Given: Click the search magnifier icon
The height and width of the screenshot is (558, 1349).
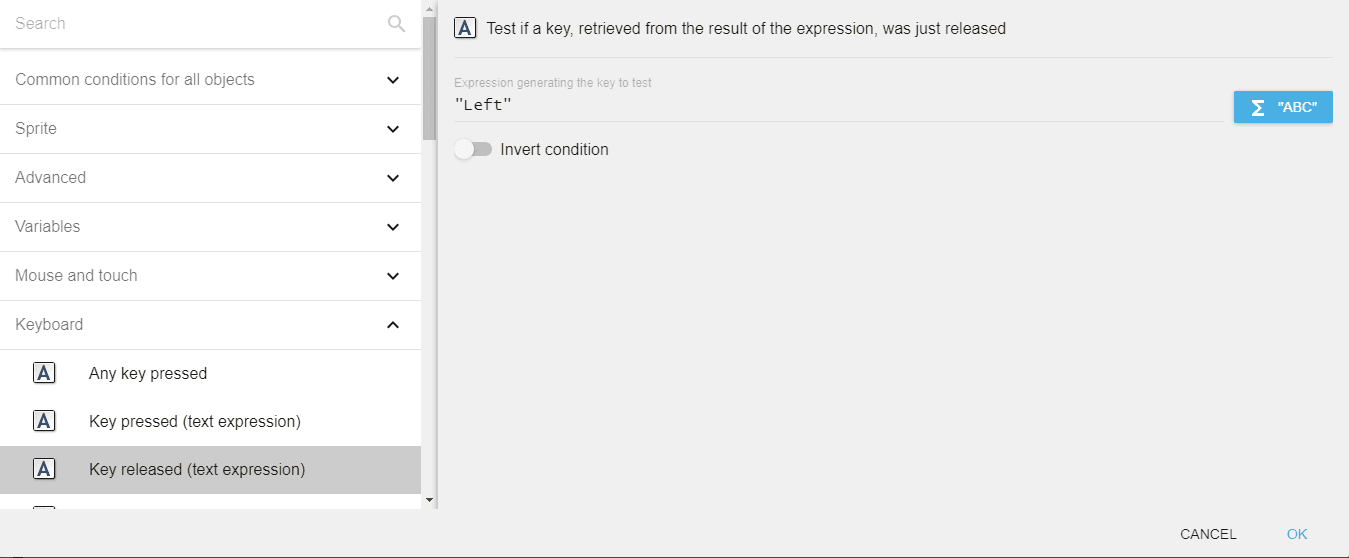Looking at the screenshot, I should 396,23.
